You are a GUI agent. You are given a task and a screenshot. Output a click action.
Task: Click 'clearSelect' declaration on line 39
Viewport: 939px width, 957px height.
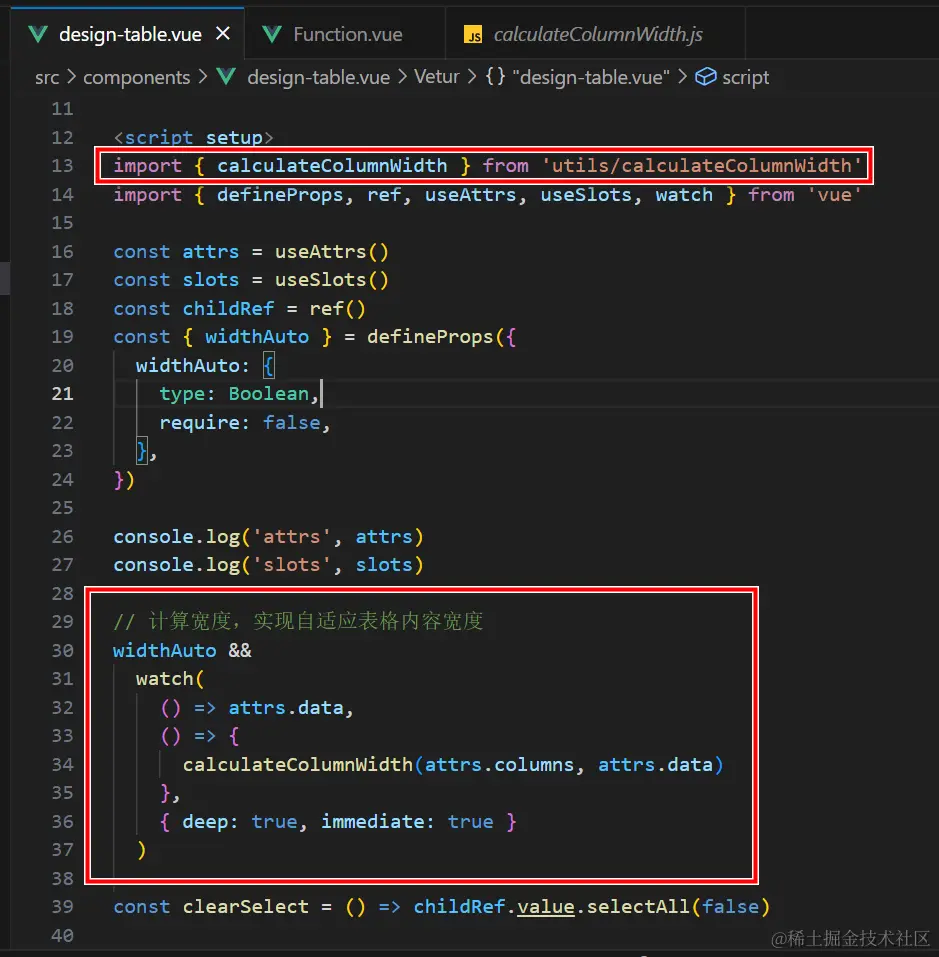(245, 907)
